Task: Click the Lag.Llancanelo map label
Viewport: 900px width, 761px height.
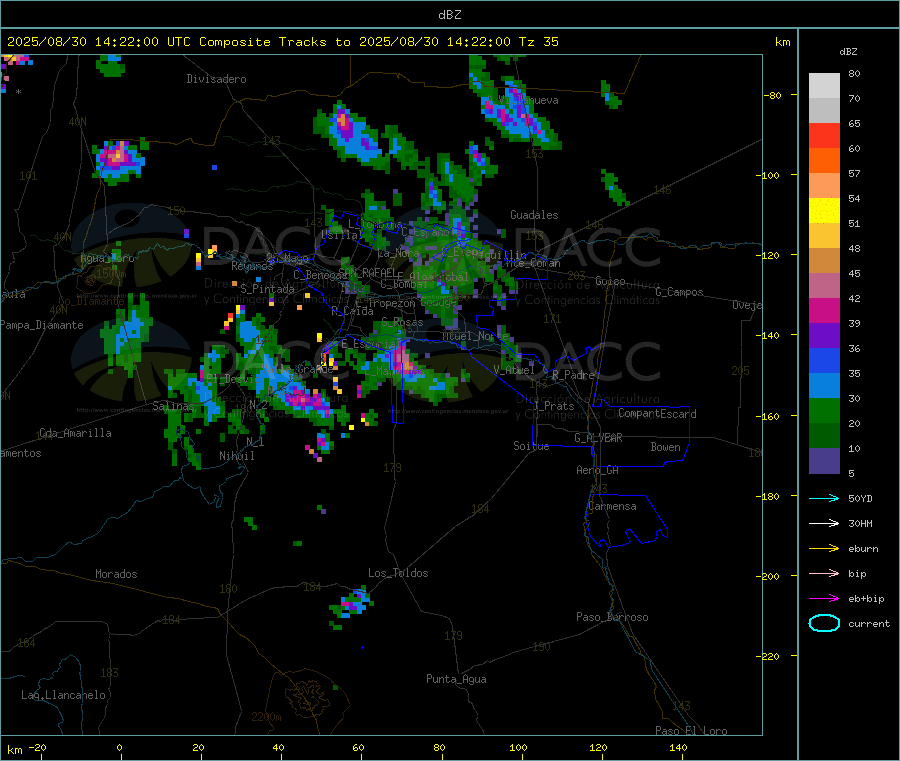Action: click(x=63, y=695)
